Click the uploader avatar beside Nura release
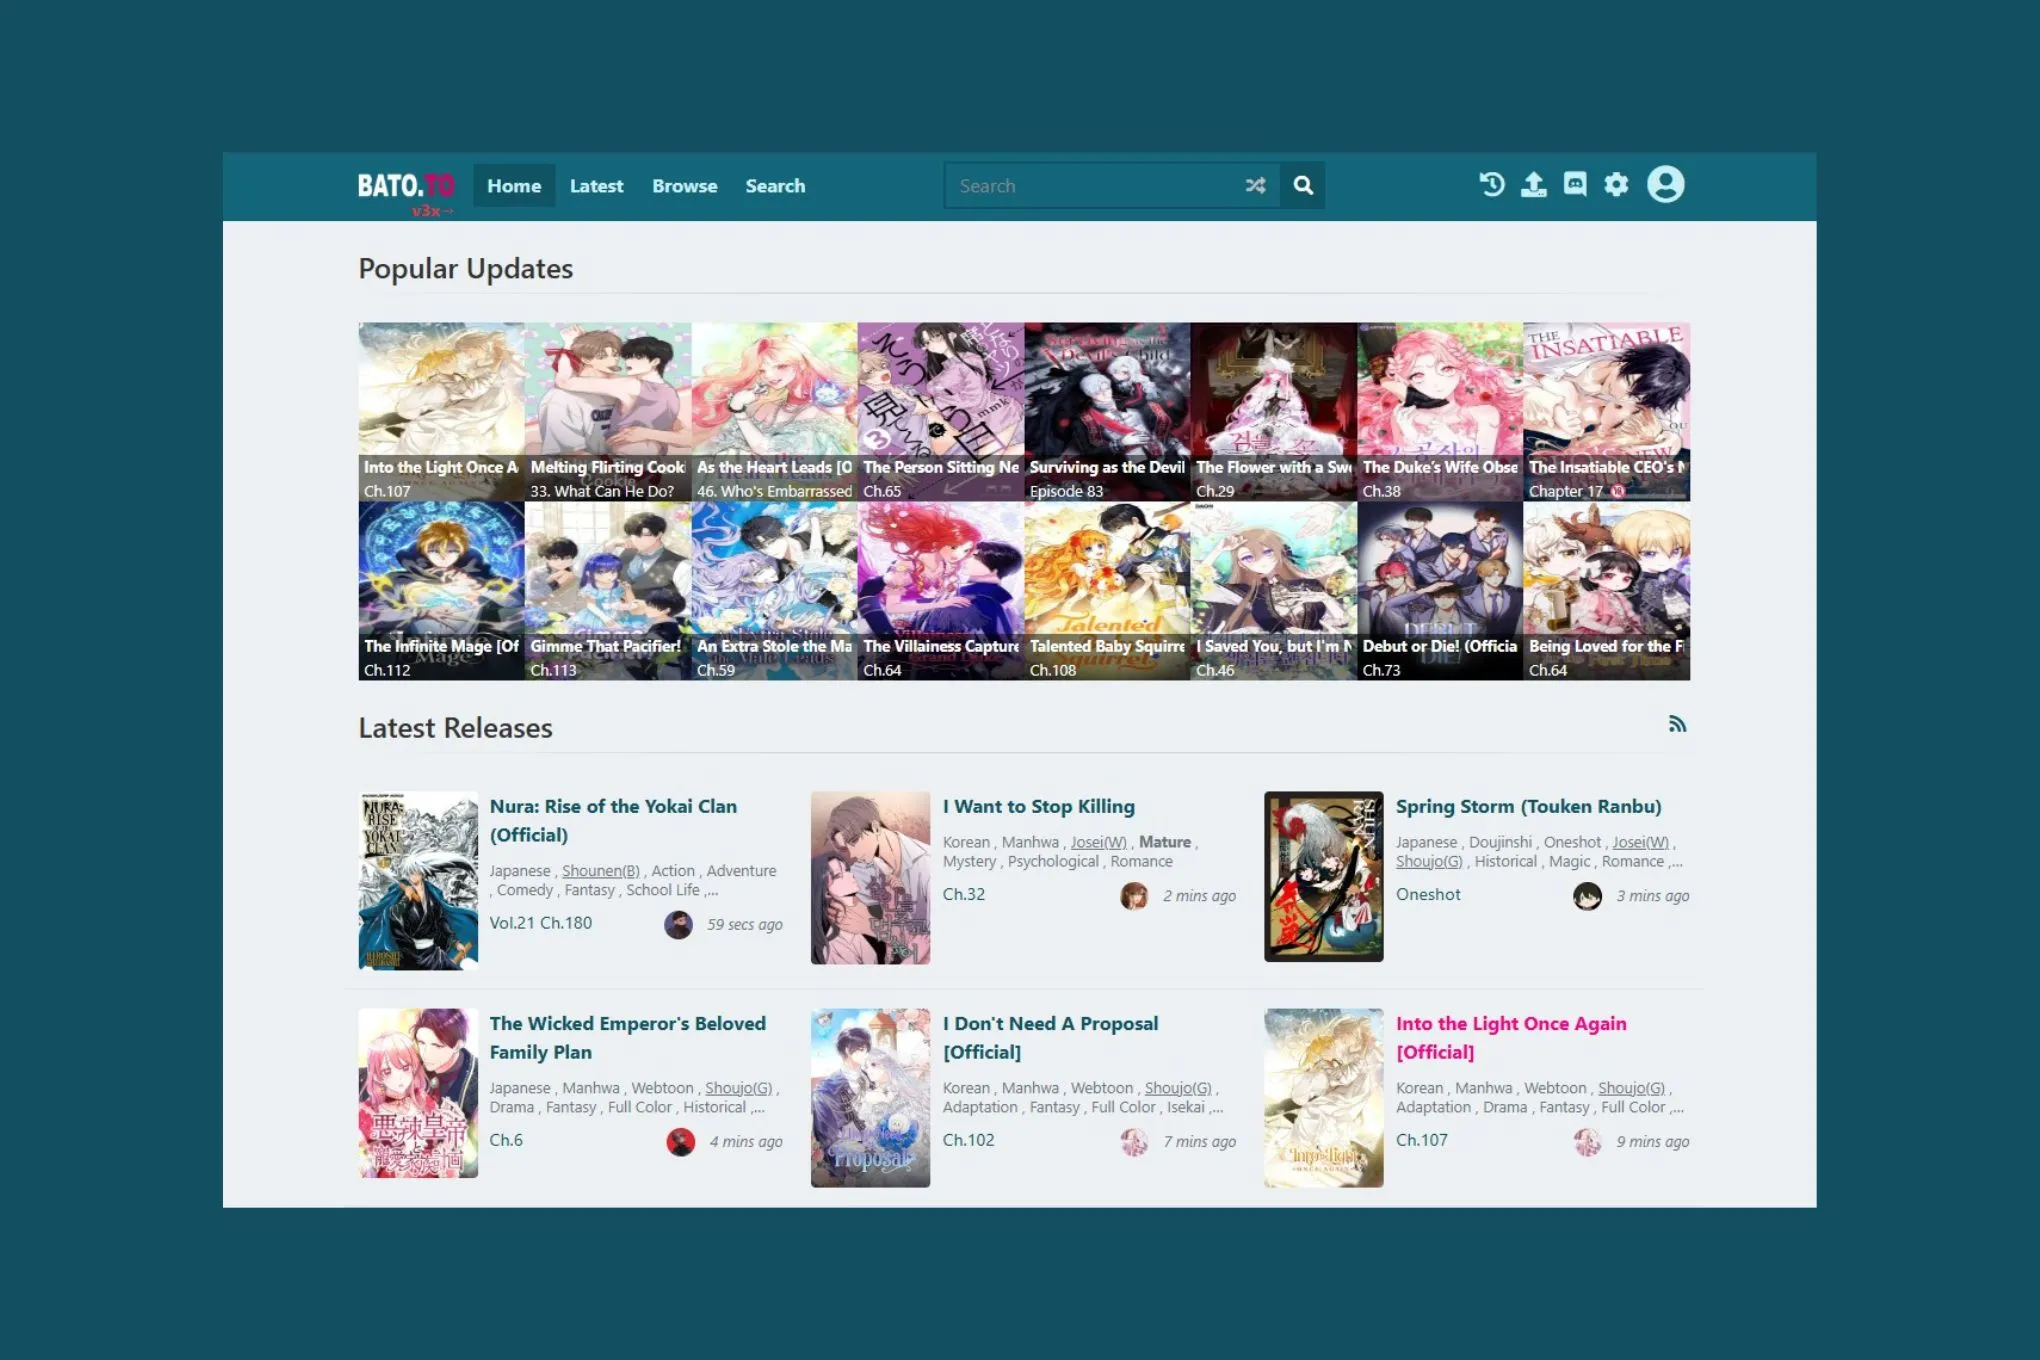Image resolution: width=2040 pixels, height=1360 pixels. [679, 925]
